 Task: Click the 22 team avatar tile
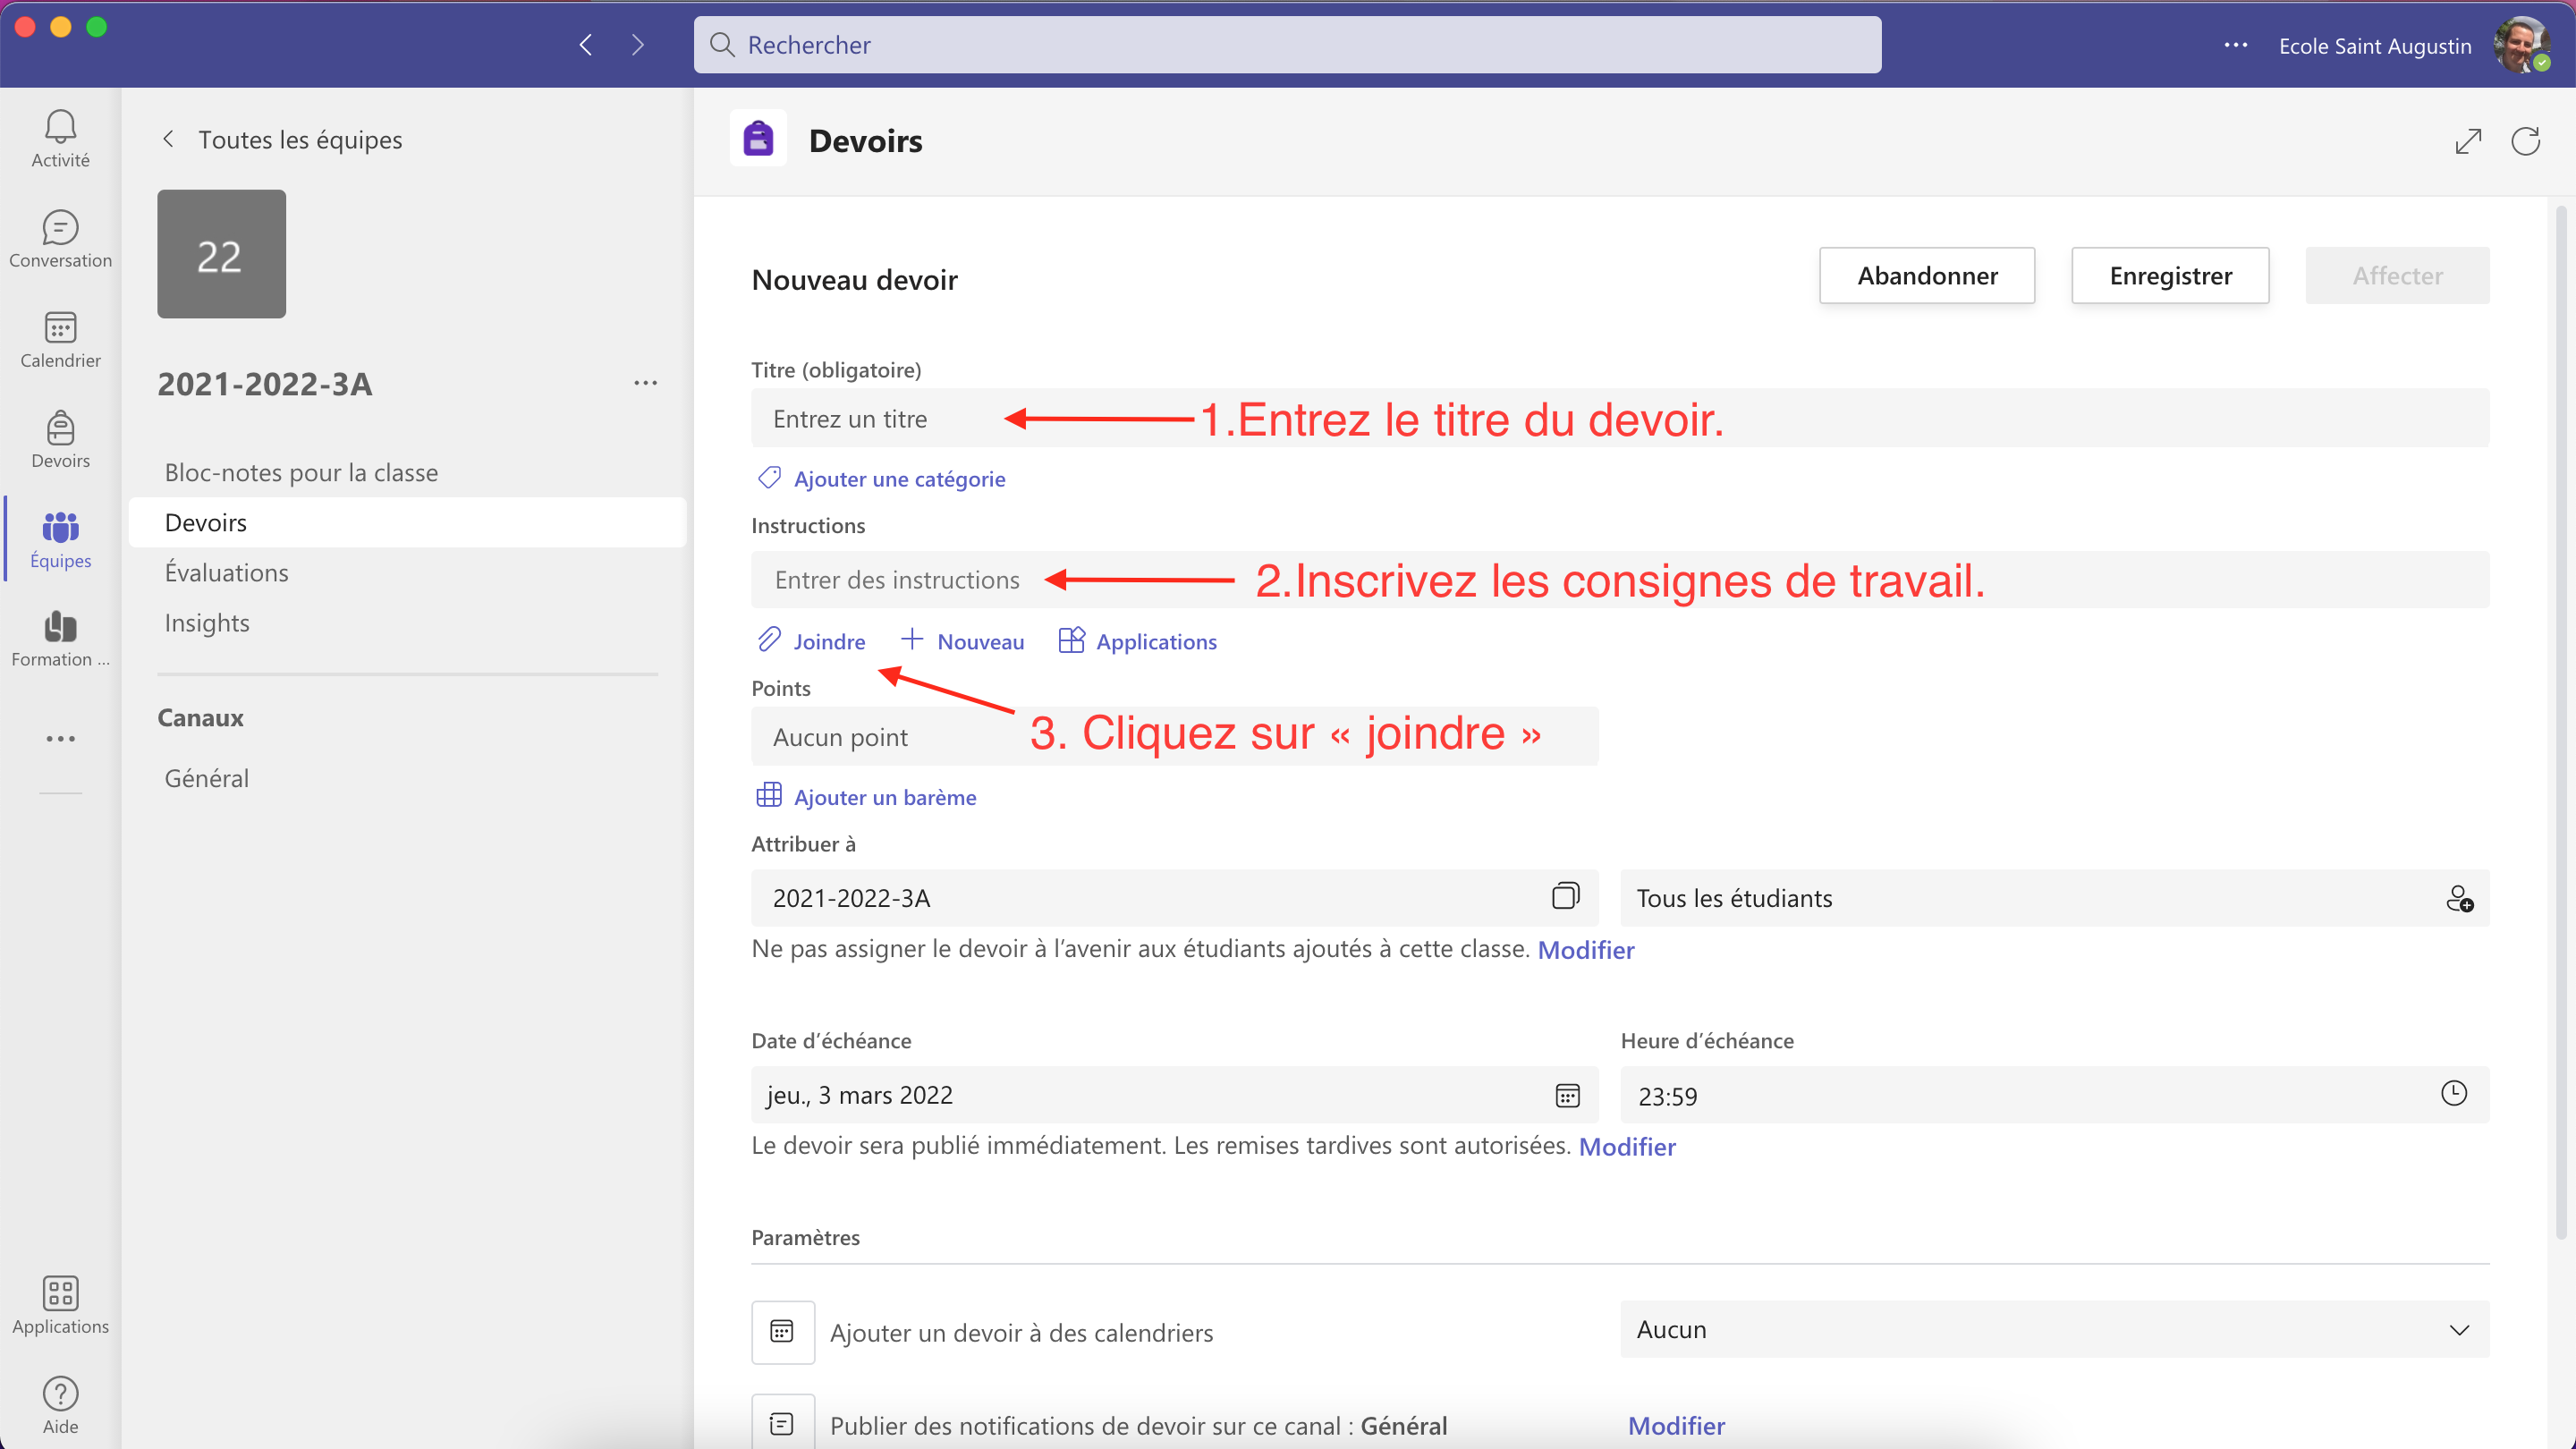point(221,254)
